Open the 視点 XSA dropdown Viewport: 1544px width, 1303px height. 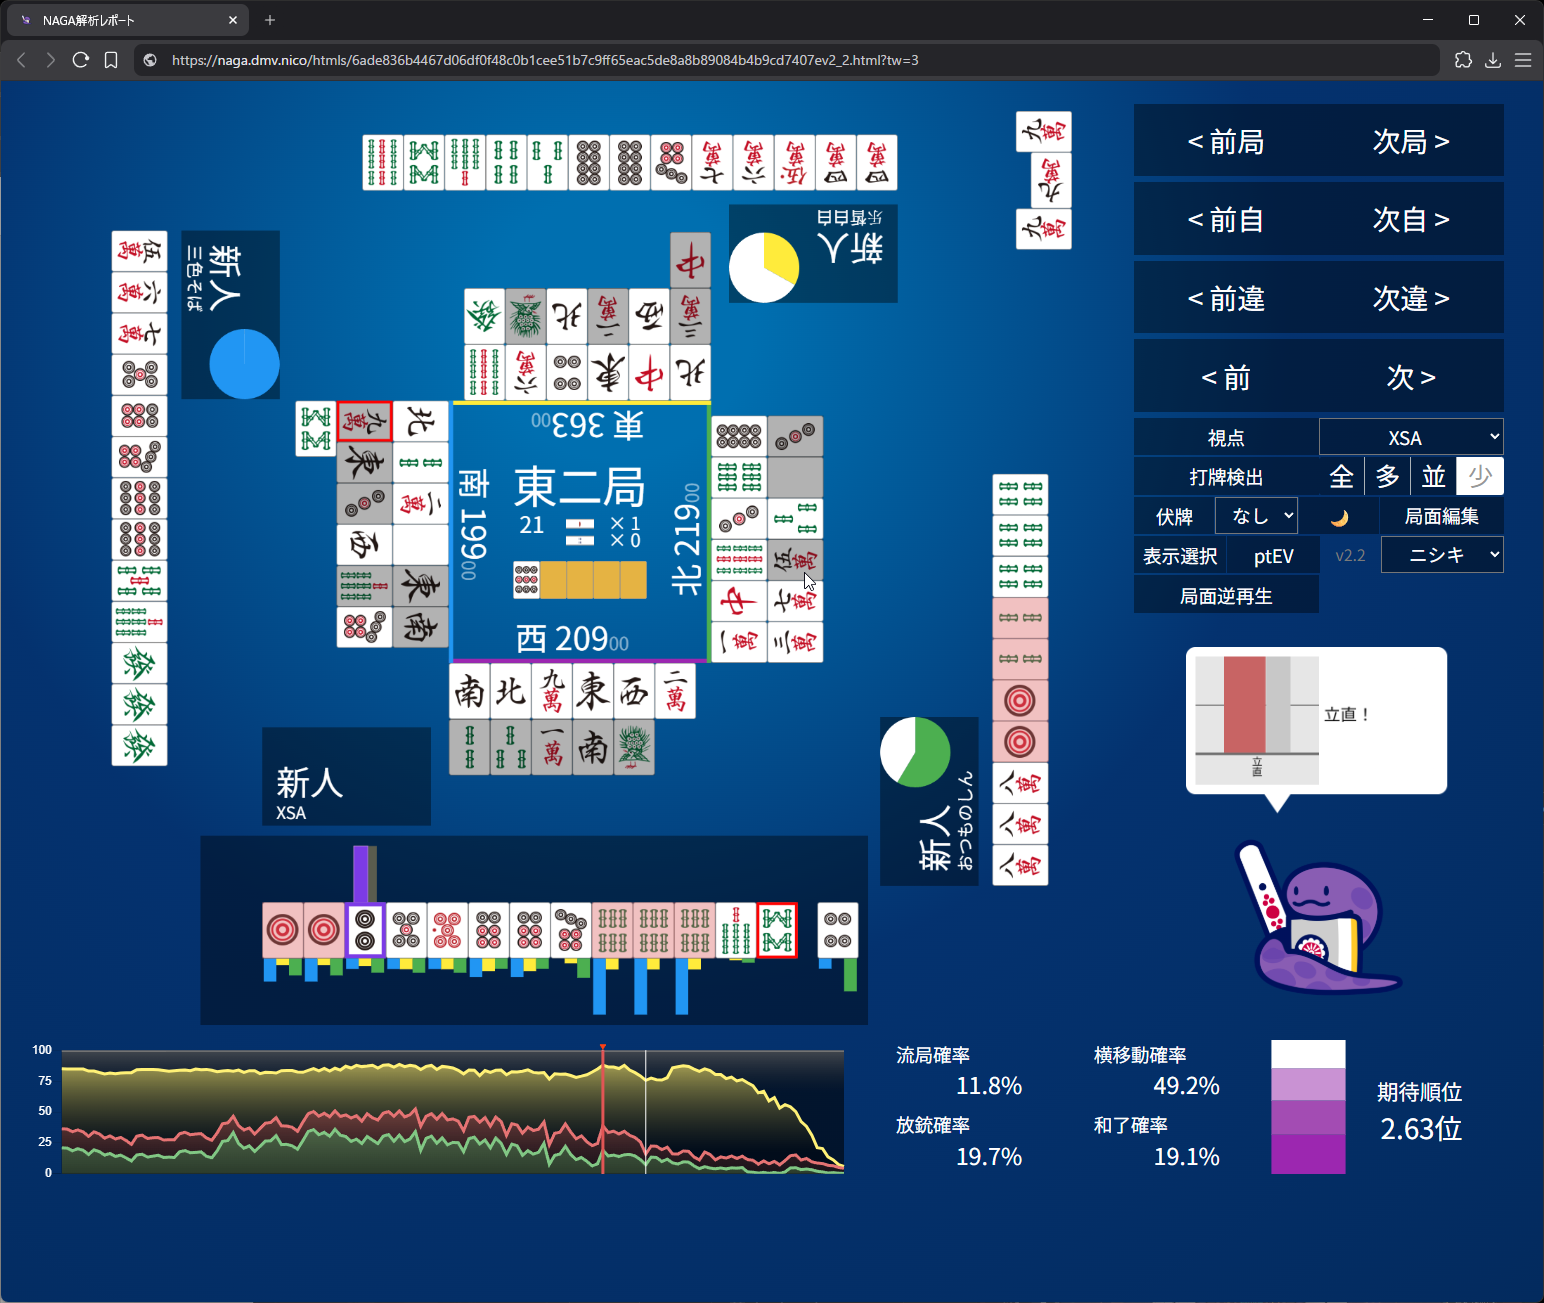click(x=1411, y=438)
